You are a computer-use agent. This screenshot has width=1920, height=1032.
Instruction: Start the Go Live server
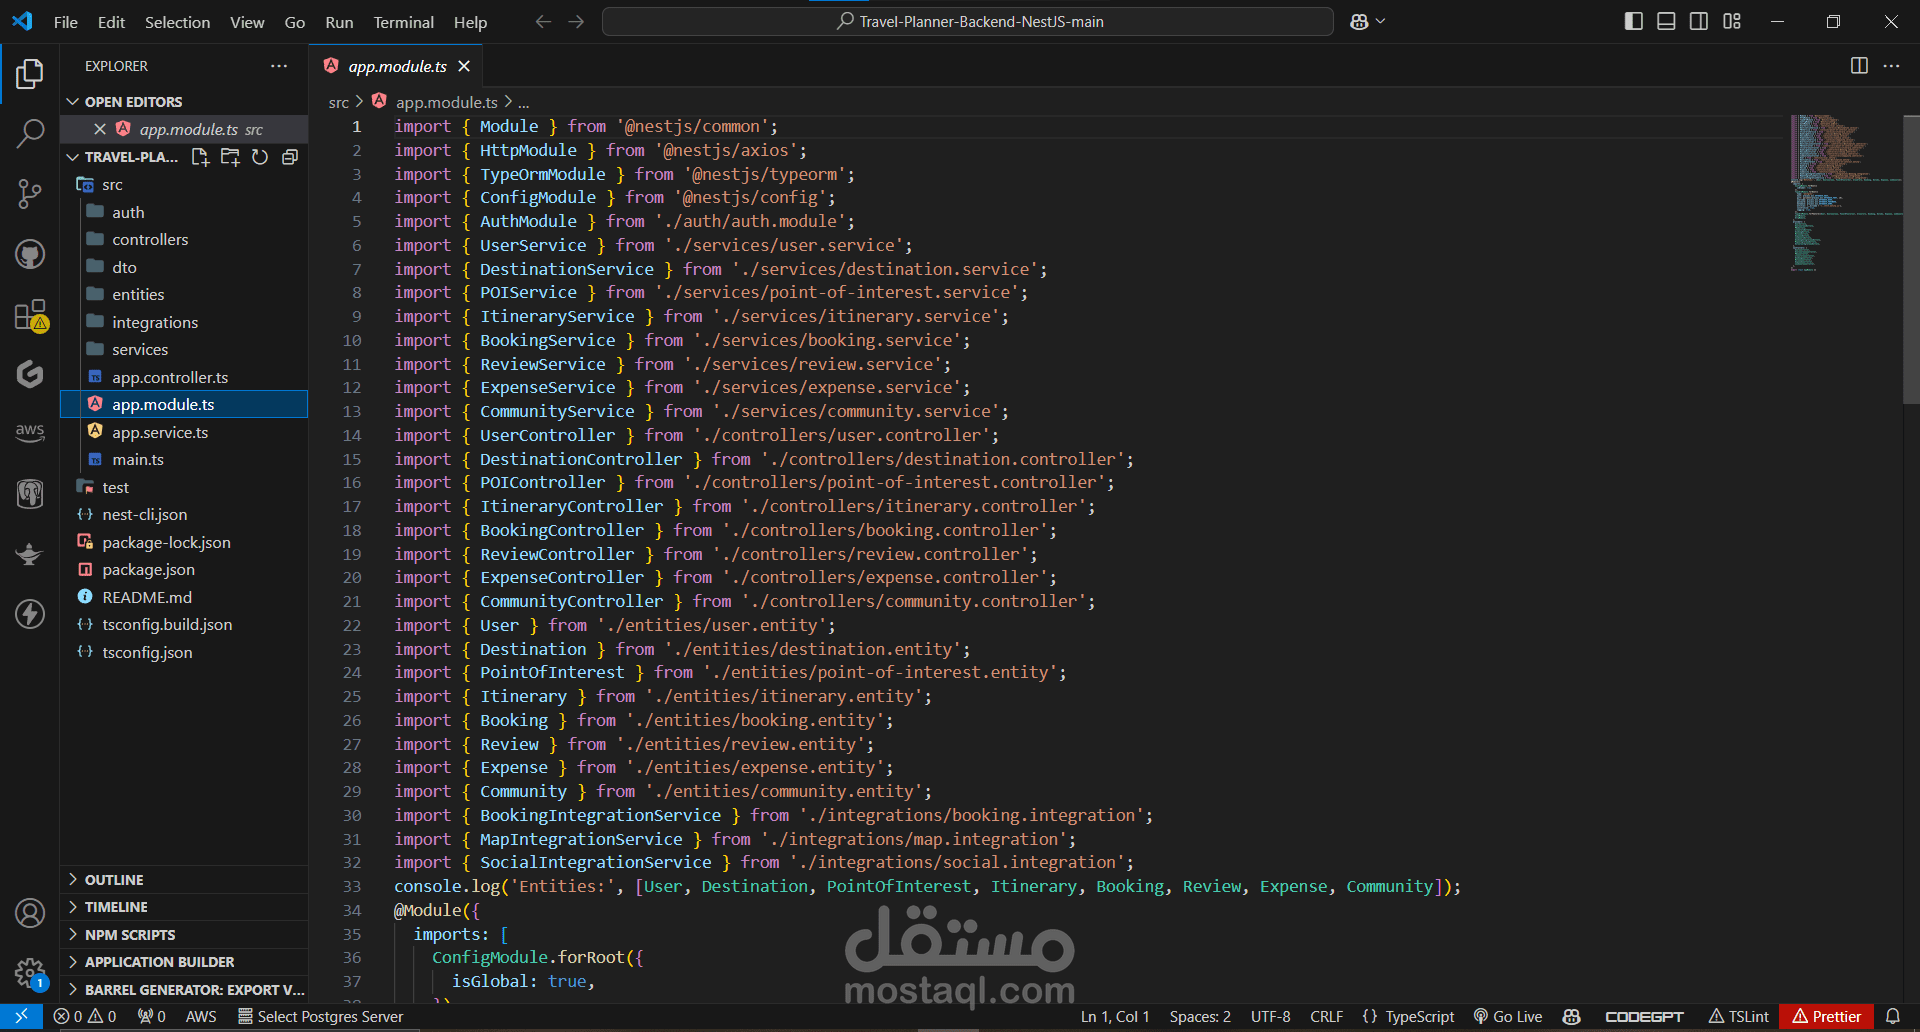click(1508, 1016)
